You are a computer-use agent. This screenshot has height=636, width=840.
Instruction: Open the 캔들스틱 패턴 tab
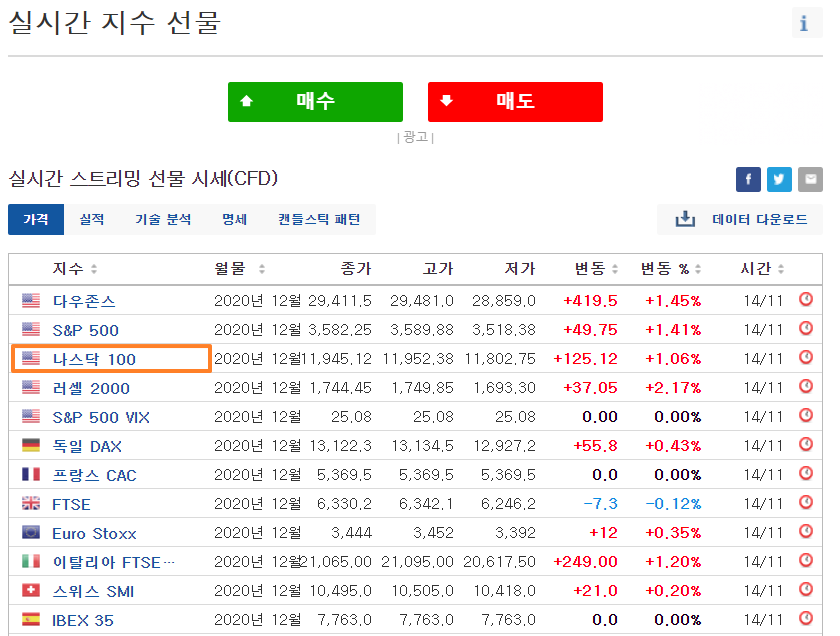pyautogui.click(x=319, y=219)
